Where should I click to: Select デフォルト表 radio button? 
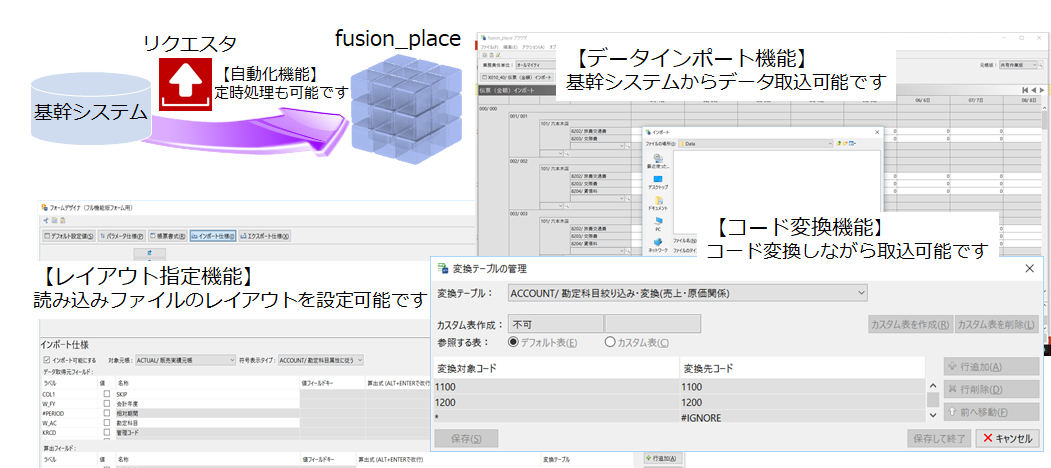click(x=514, y=342)
